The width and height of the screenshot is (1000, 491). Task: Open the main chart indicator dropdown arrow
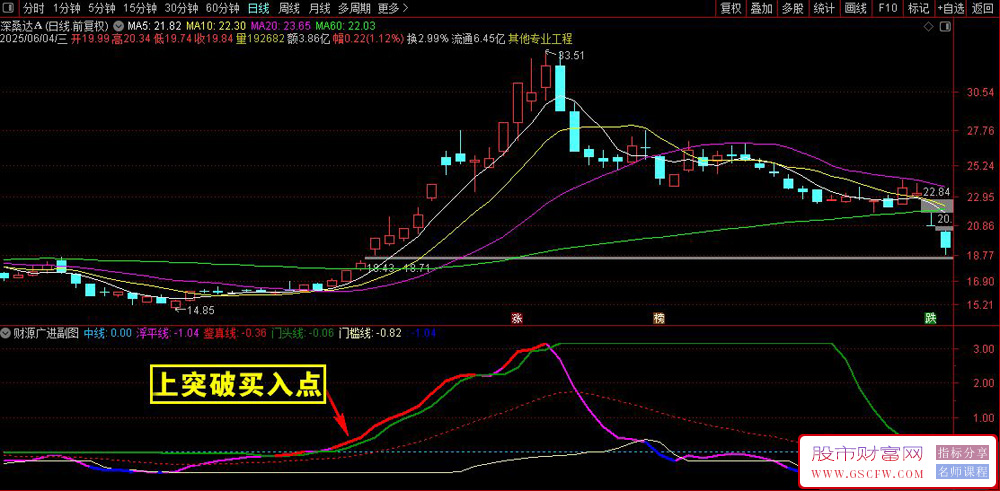[119, 27]
